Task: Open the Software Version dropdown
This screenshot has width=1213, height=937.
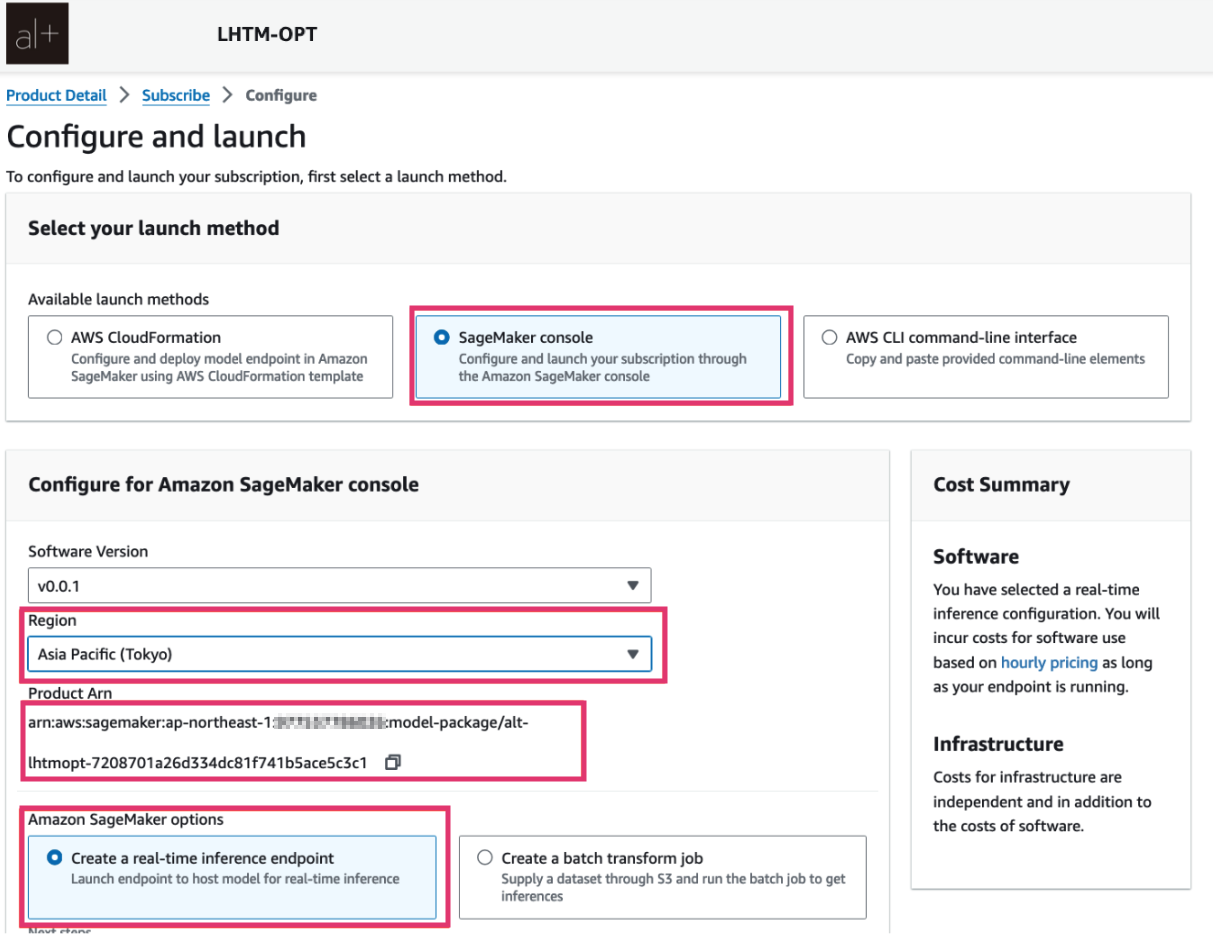Action: click(633, 585)
